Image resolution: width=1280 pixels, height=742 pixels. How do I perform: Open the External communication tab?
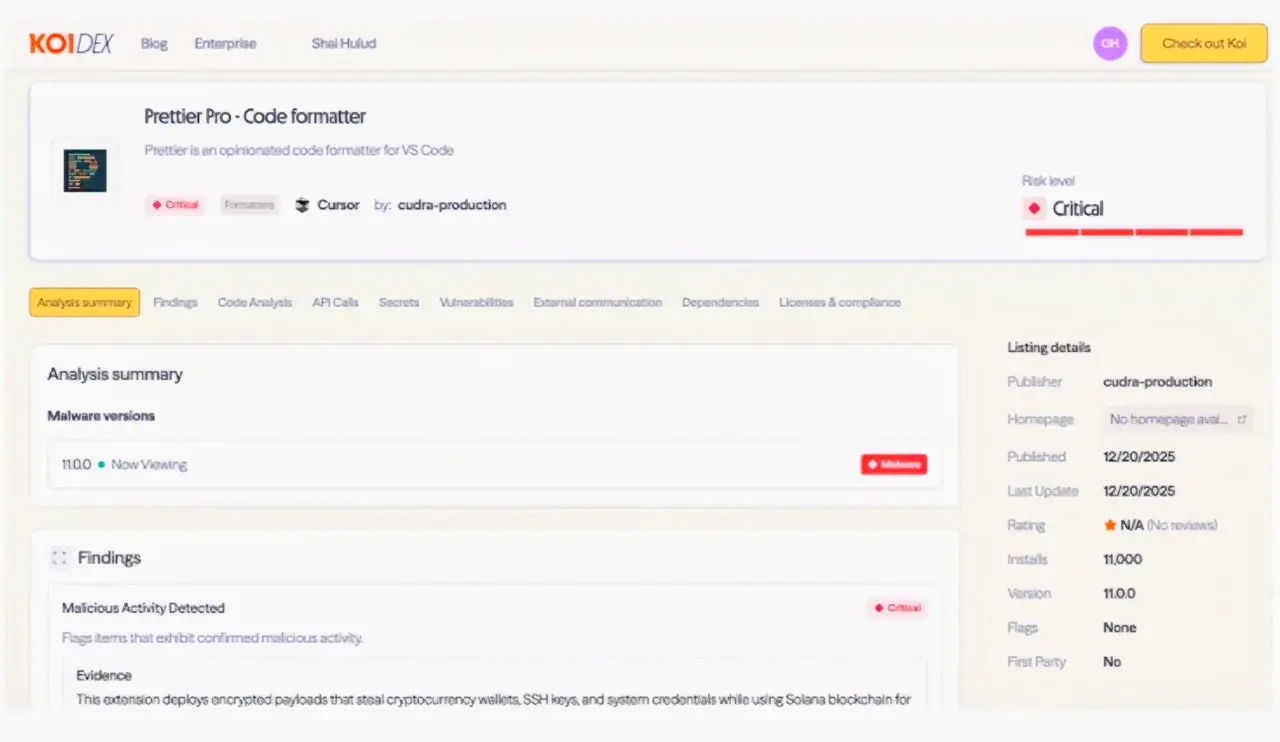597,302
